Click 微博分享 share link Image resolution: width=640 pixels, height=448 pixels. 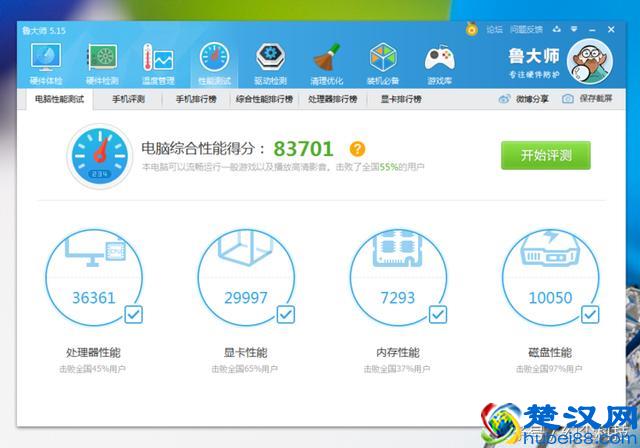tap(524, 99)
